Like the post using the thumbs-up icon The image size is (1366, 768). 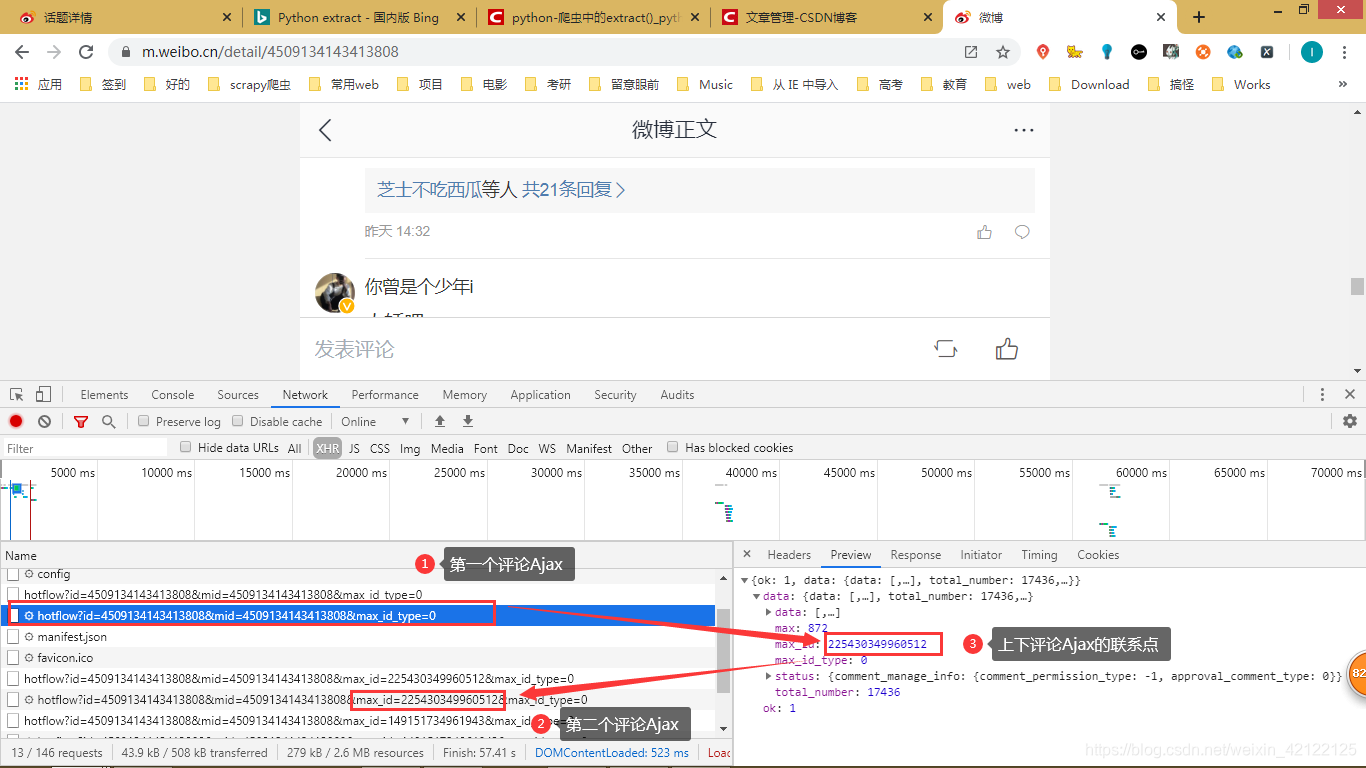(1007, 348)
